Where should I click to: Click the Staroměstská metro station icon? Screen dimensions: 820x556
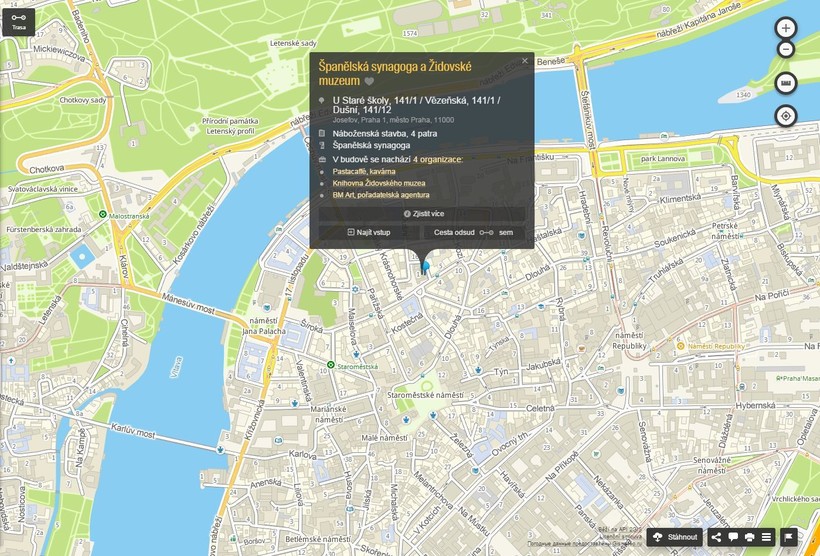pos(331,366)
